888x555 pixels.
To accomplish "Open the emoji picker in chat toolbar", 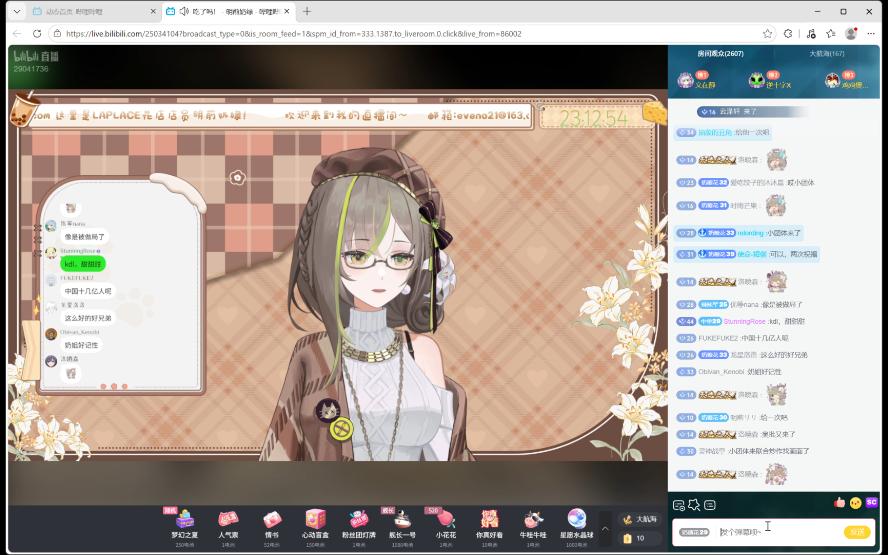I will [x=856, y=502].
